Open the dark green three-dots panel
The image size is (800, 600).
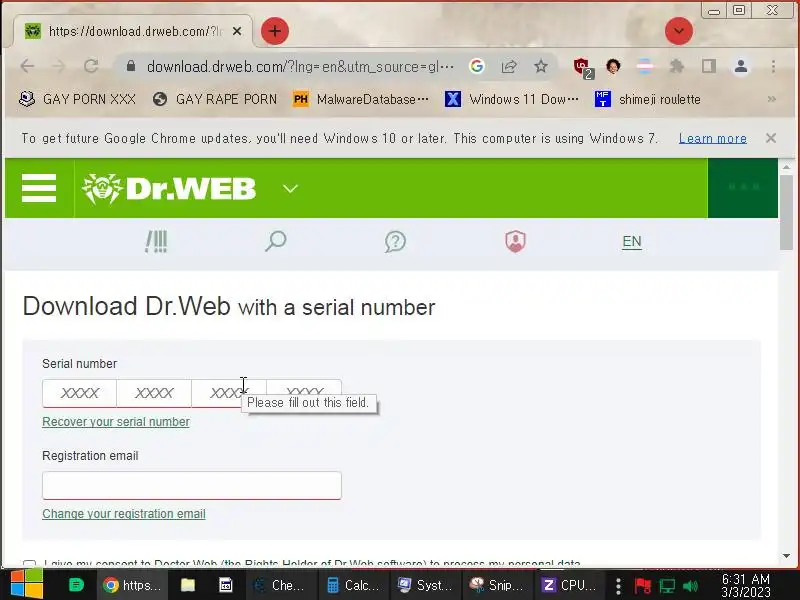pos(743,188)
